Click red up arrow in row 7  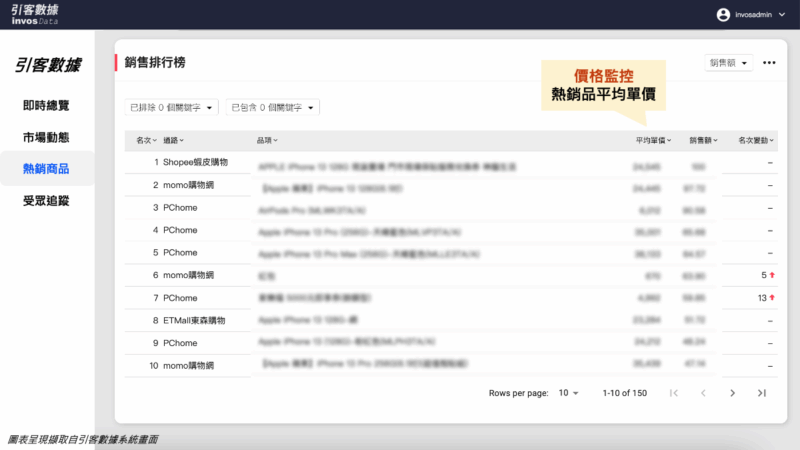772,298
